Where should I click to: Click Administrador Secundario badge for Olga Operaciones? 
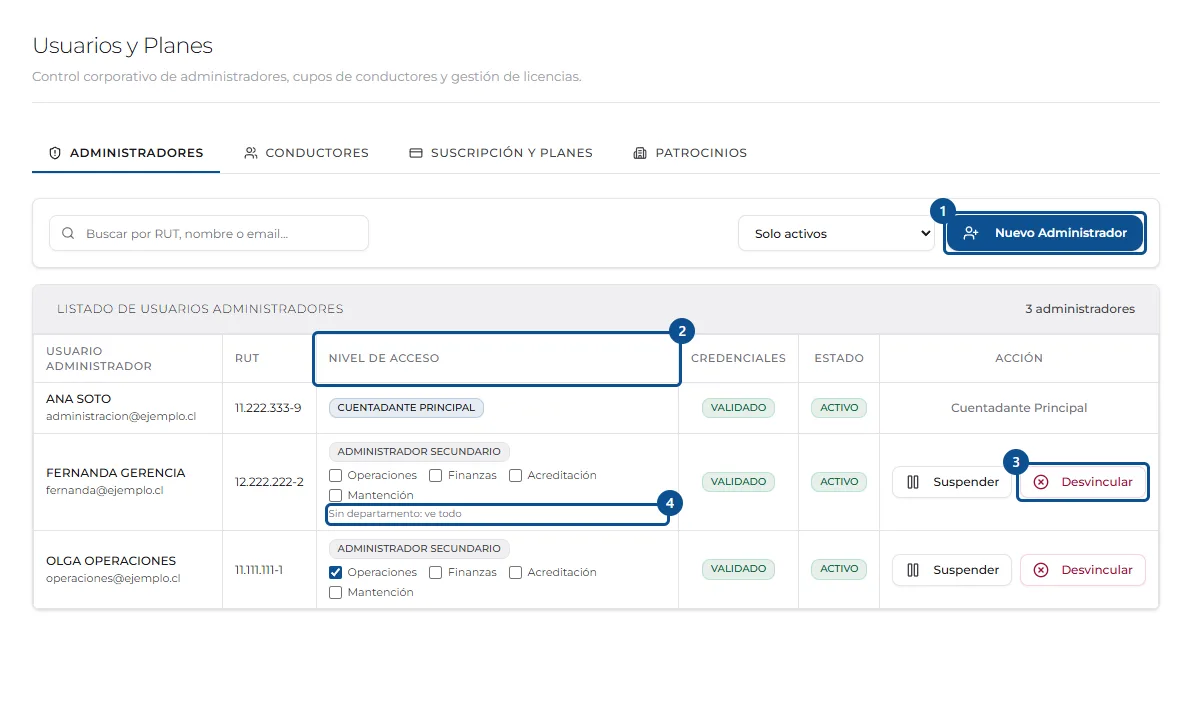[419, 548]
